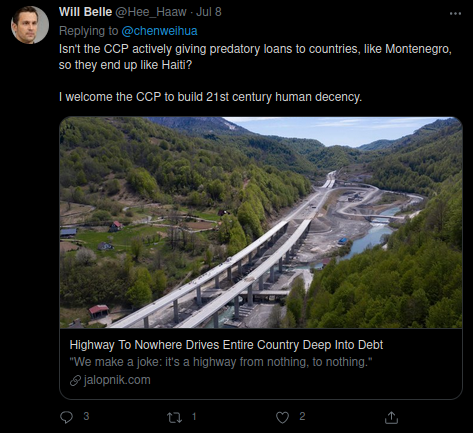The height and width of the screenshot is (433, 473).
Task: Open the @chenweihua mention link
Action: coord(159,31)
